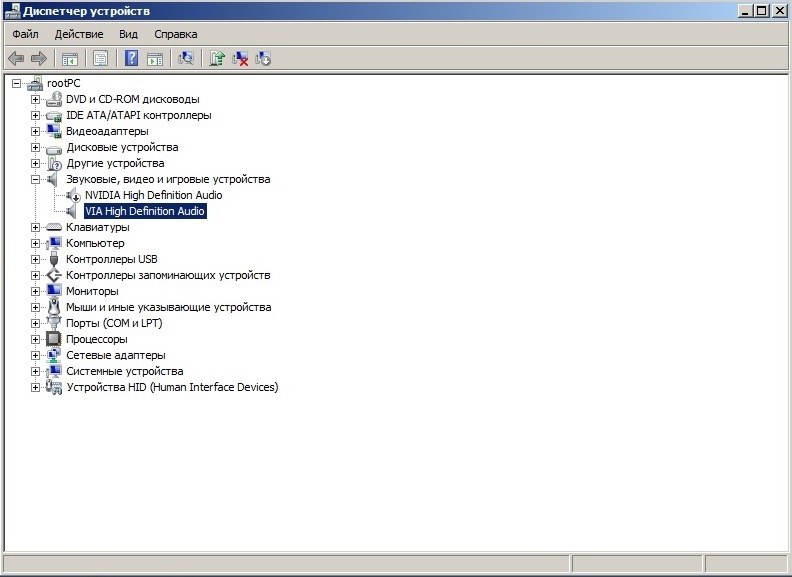Viewport: 792px width, 577px height.
Task: Expand Дисковые устройства node
Action: pyautogui.click(x=35, y=148)
